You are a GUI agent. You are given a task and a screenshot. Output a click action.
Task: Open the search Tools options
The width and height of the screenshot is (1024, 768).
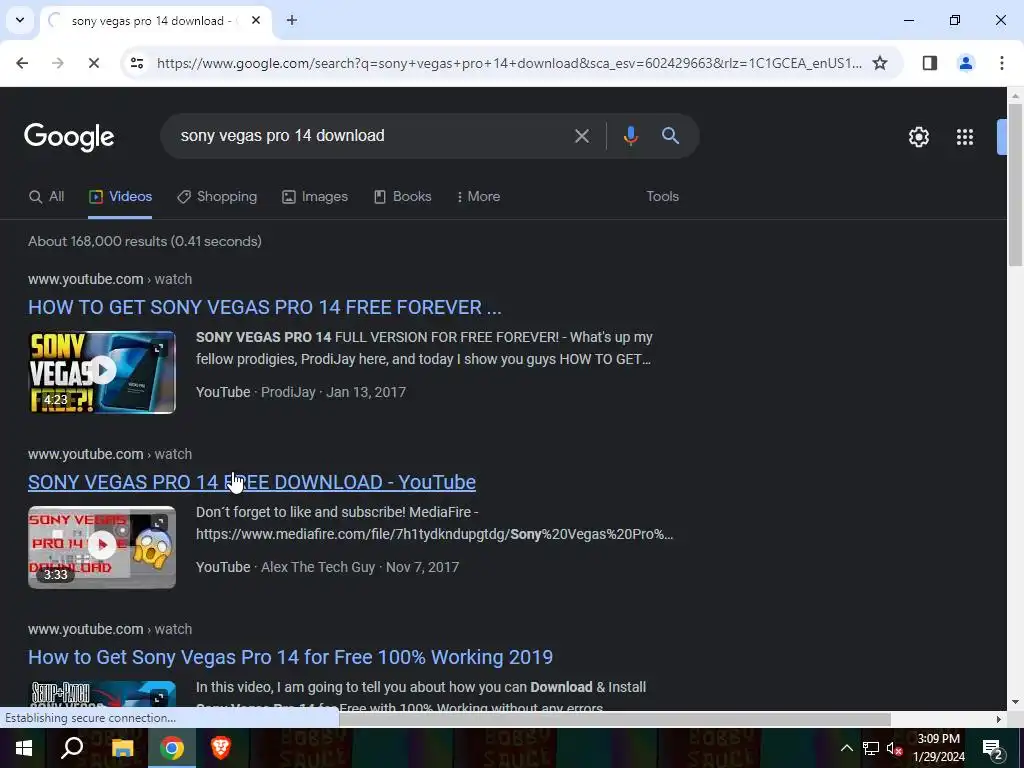(662, 197)
